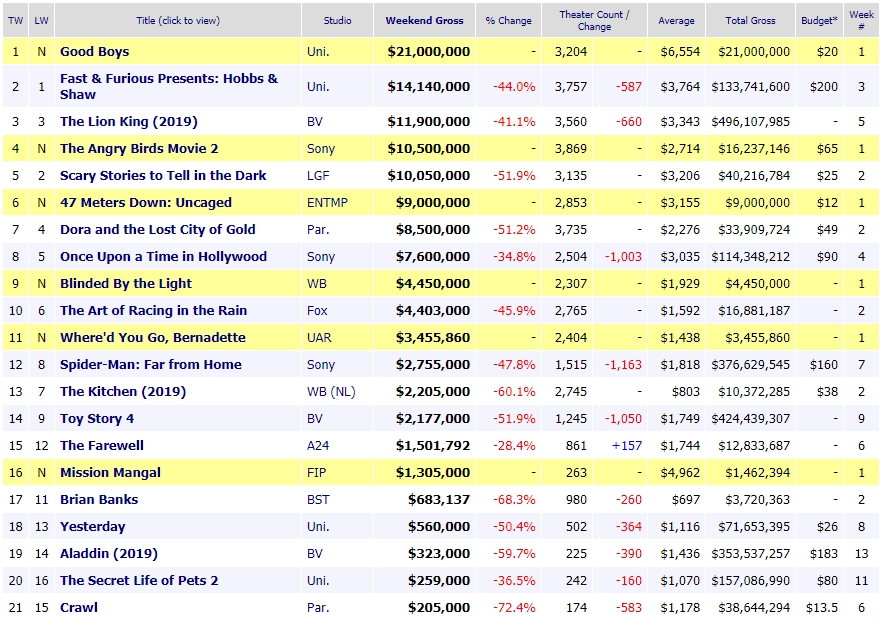
Task: Click the FIP studio cell
Action: (316, 473)
